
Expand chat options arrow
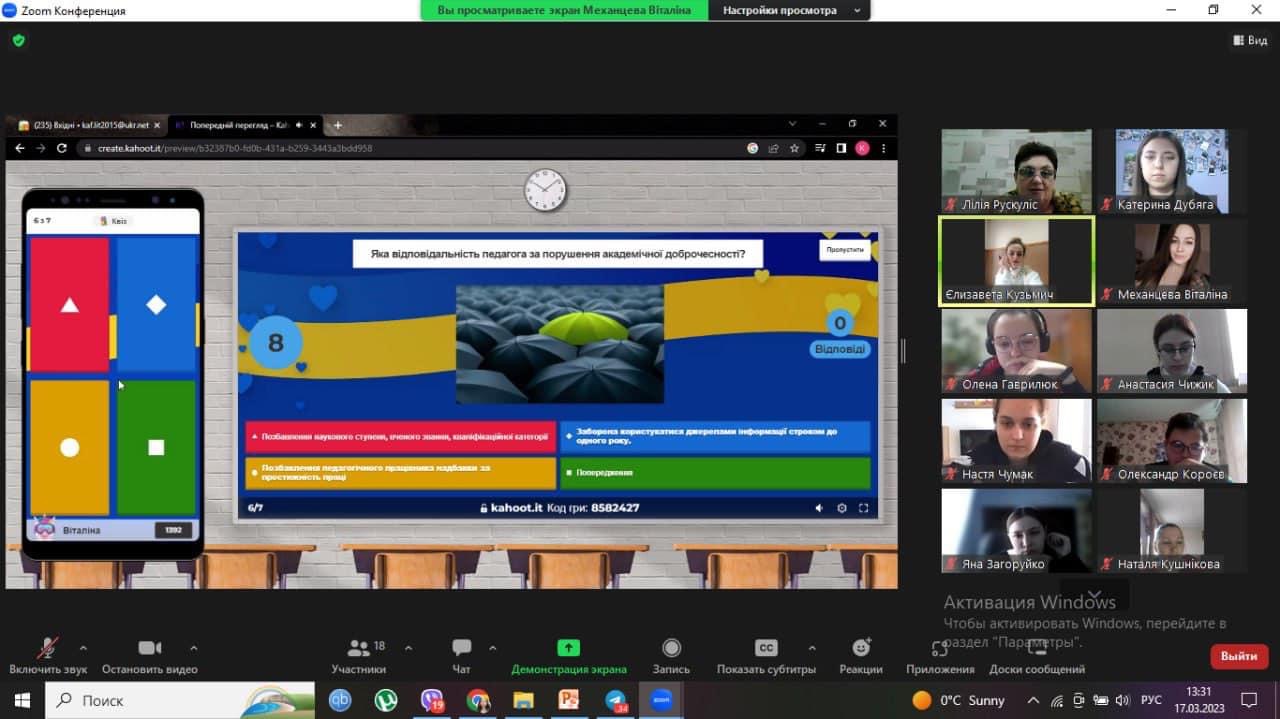(x=492, y=647)
